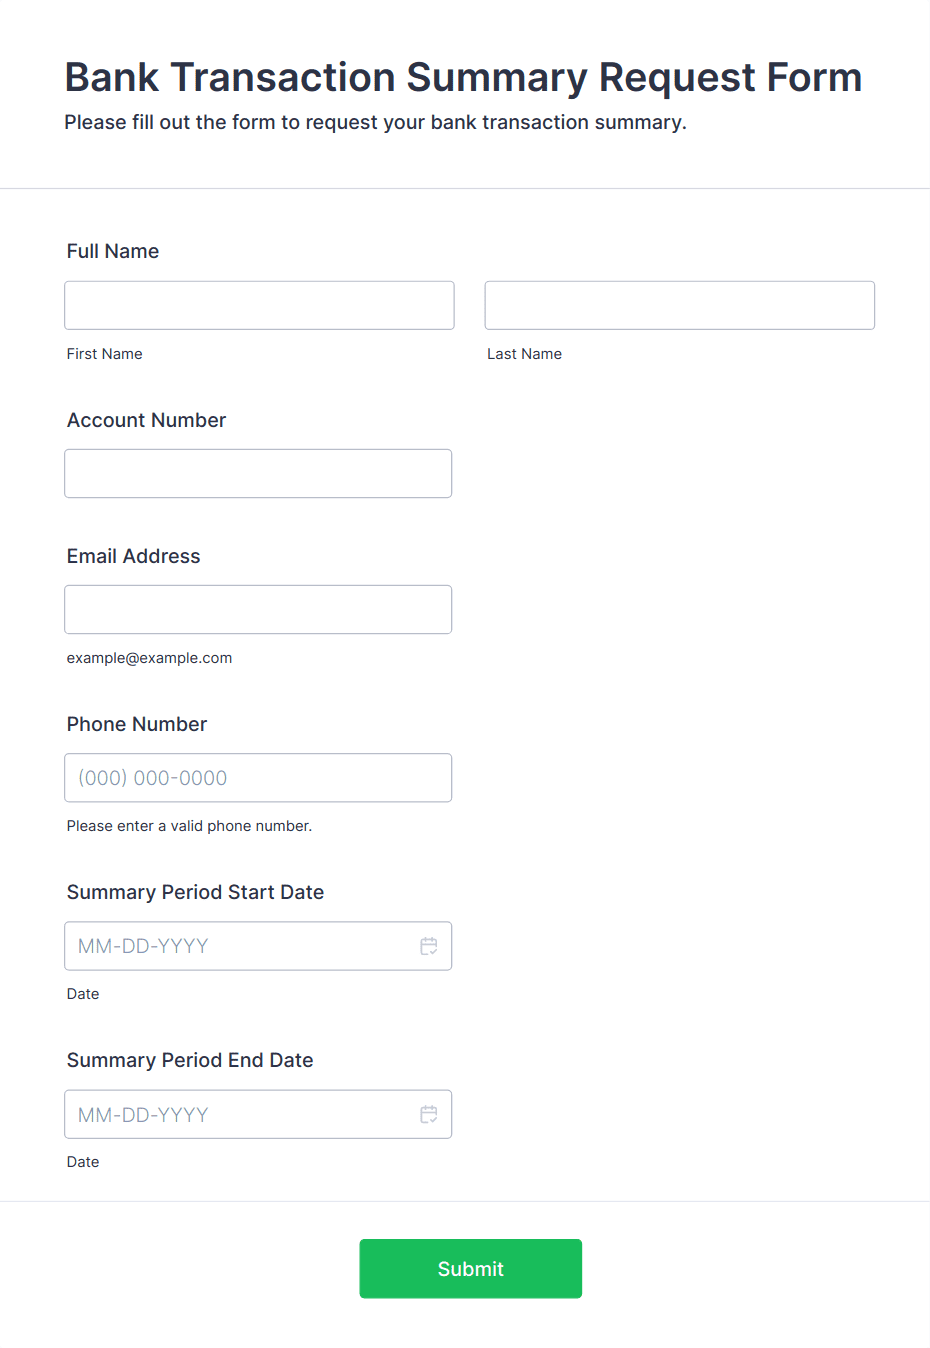Focus the Last Name text box
930x1348 pixels.
tap(679, 305)
